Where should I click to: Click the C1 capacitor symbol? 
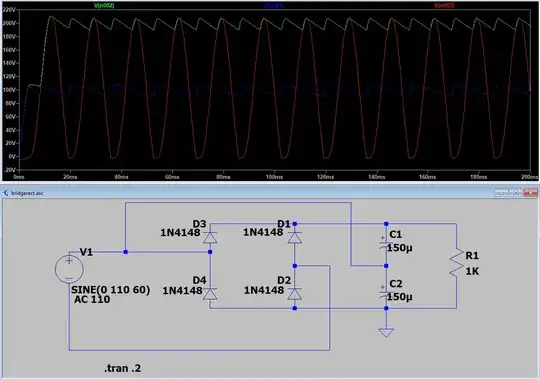pyautogui.click(x=386, y=243)
